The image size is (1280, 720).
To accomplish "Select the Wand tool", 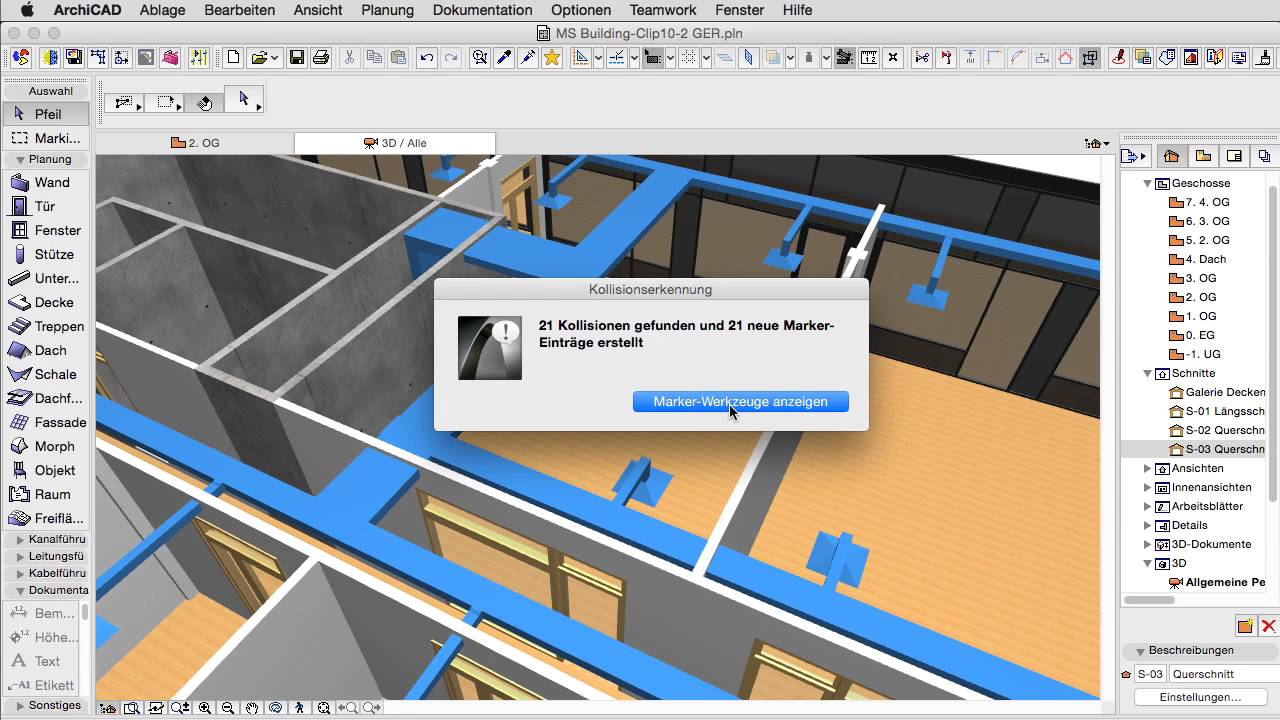I will [46, 182].
